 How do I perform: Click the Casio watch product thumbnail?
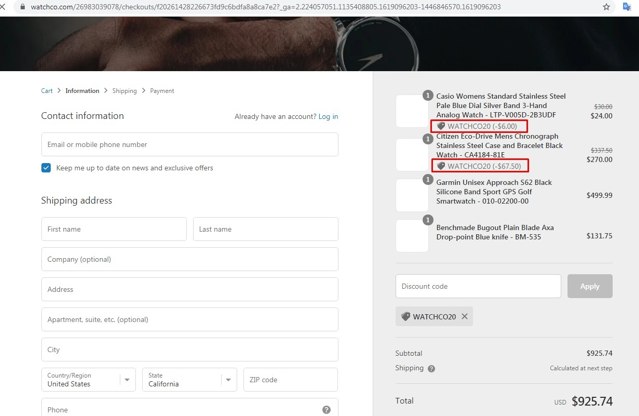coord(412,111)
